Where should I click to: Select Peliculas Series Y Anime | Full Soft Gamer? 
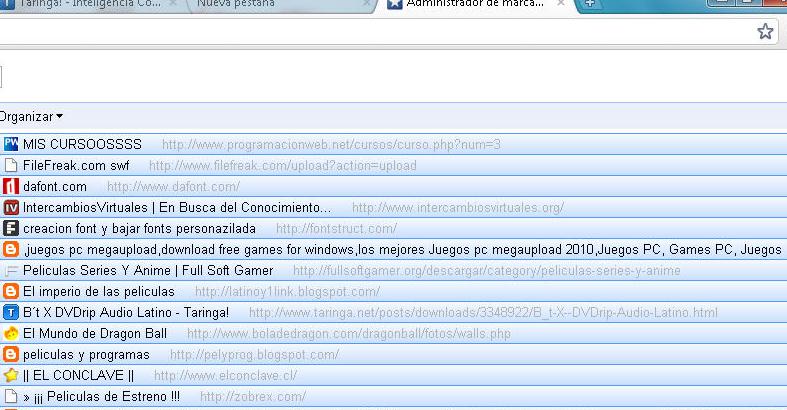coord(148,270)
